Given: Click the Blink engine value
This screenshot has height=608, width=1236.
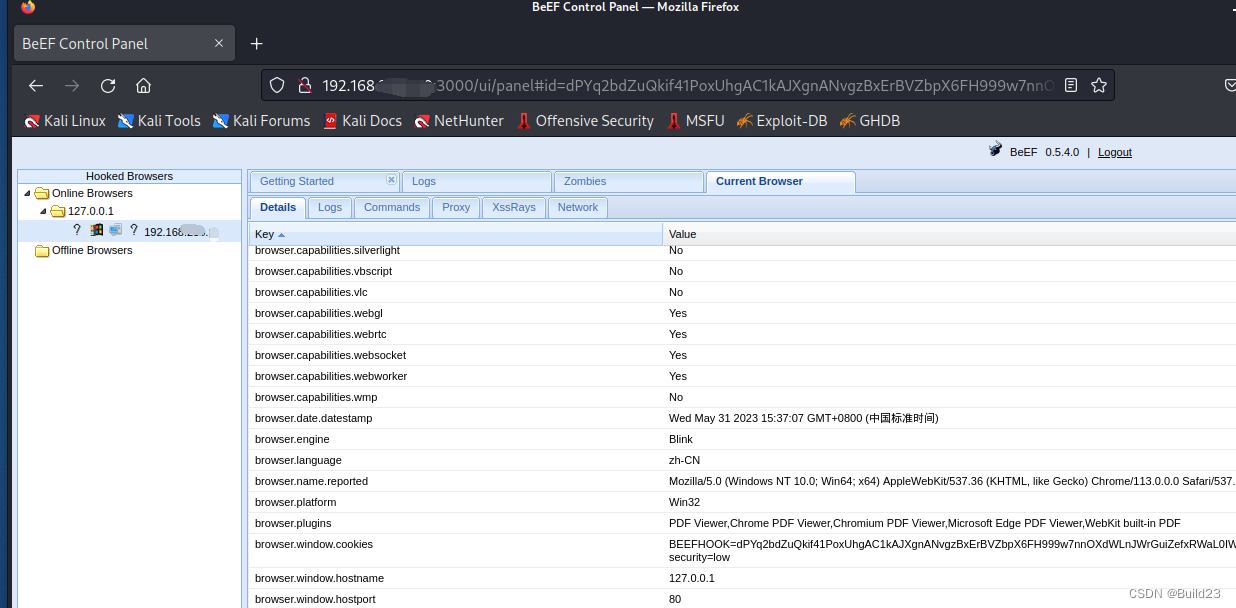Looking at the screenshot, I should 681,439.
